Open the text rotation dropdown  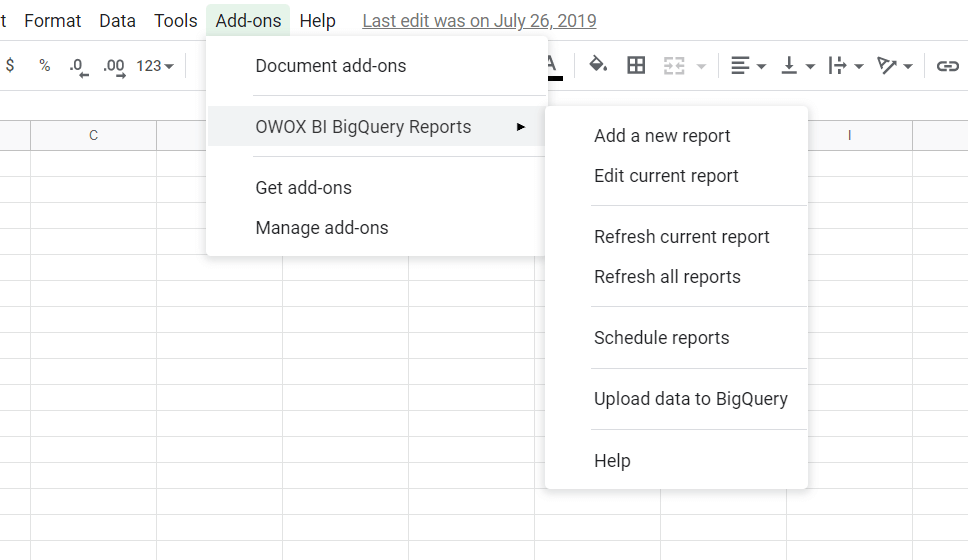point(894,65)
